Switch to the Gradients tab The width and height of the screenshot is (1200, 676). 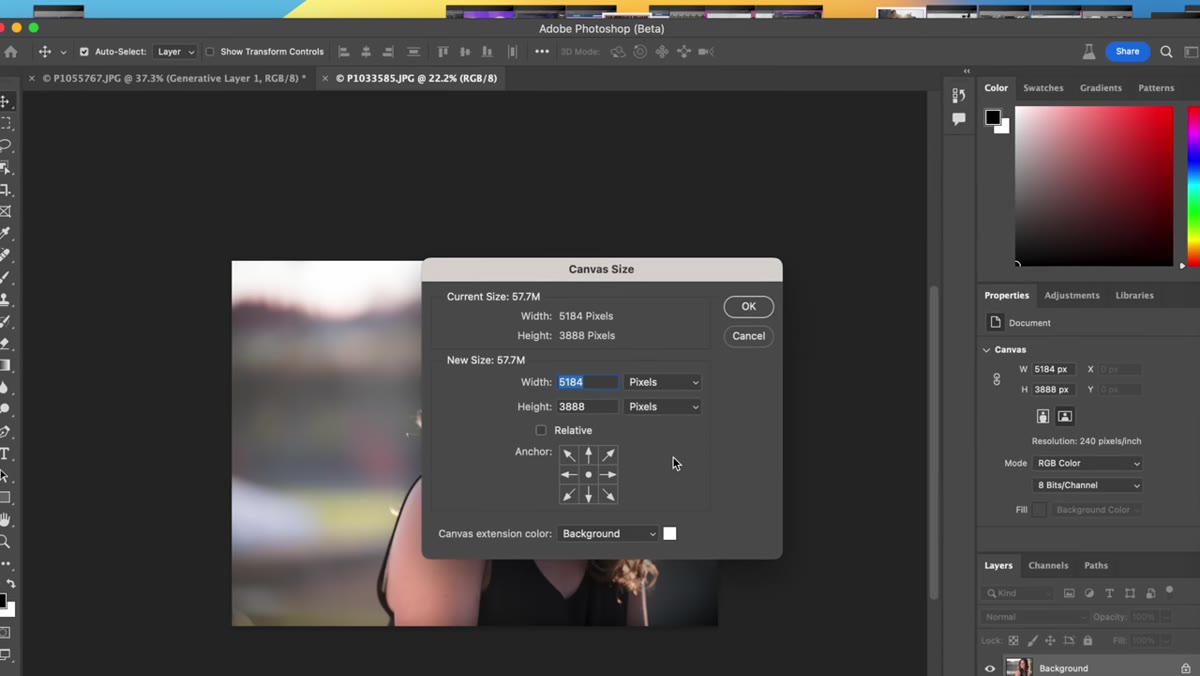coord(1100,88)
